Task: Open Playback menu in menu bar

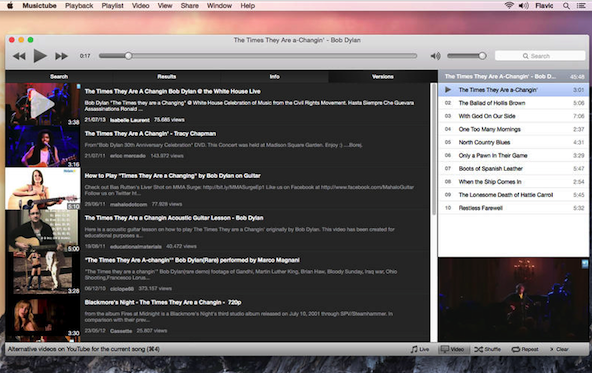Action: coord(79,6)
